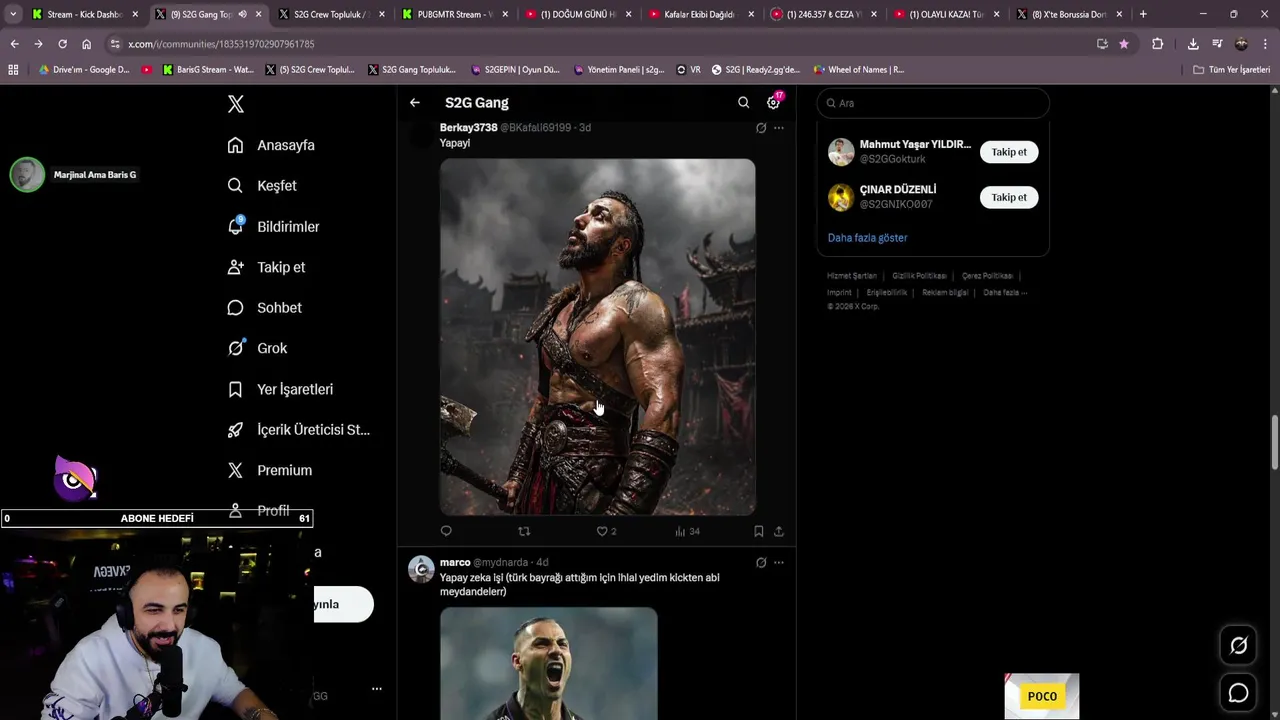Follow ÇINAR DÜZENLİ with Takip et
Image resolution: width=1280 pixels, height=720 pixels.
1009,197
